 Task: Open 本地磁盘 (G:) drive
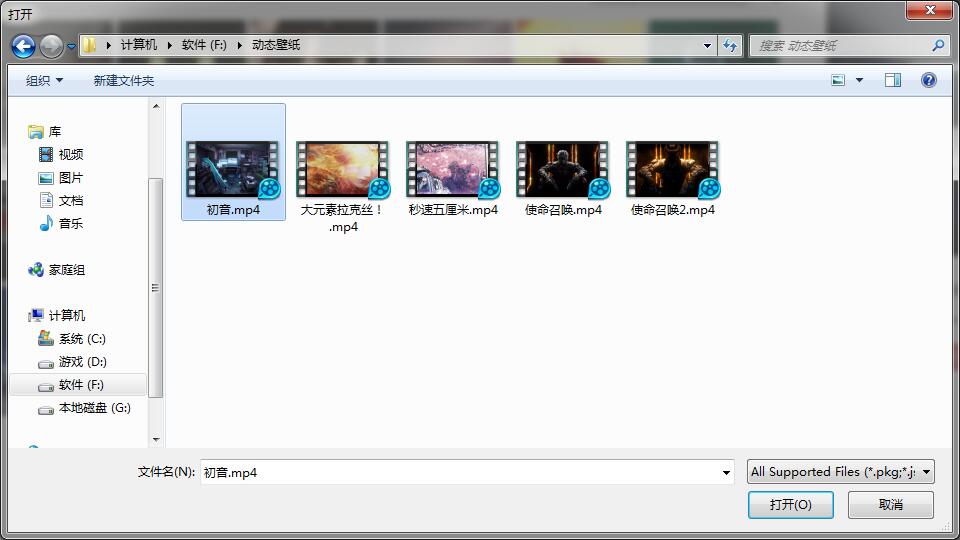point(95,408)
